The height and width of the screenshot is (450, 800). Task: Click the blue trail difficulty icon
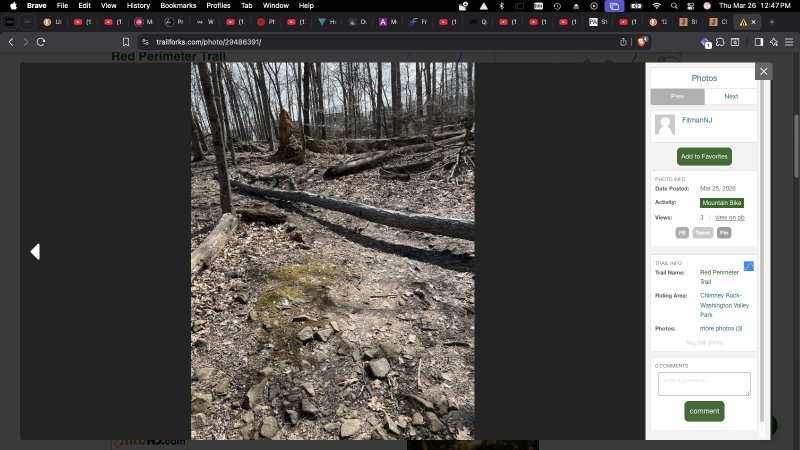tap(748, 266)
